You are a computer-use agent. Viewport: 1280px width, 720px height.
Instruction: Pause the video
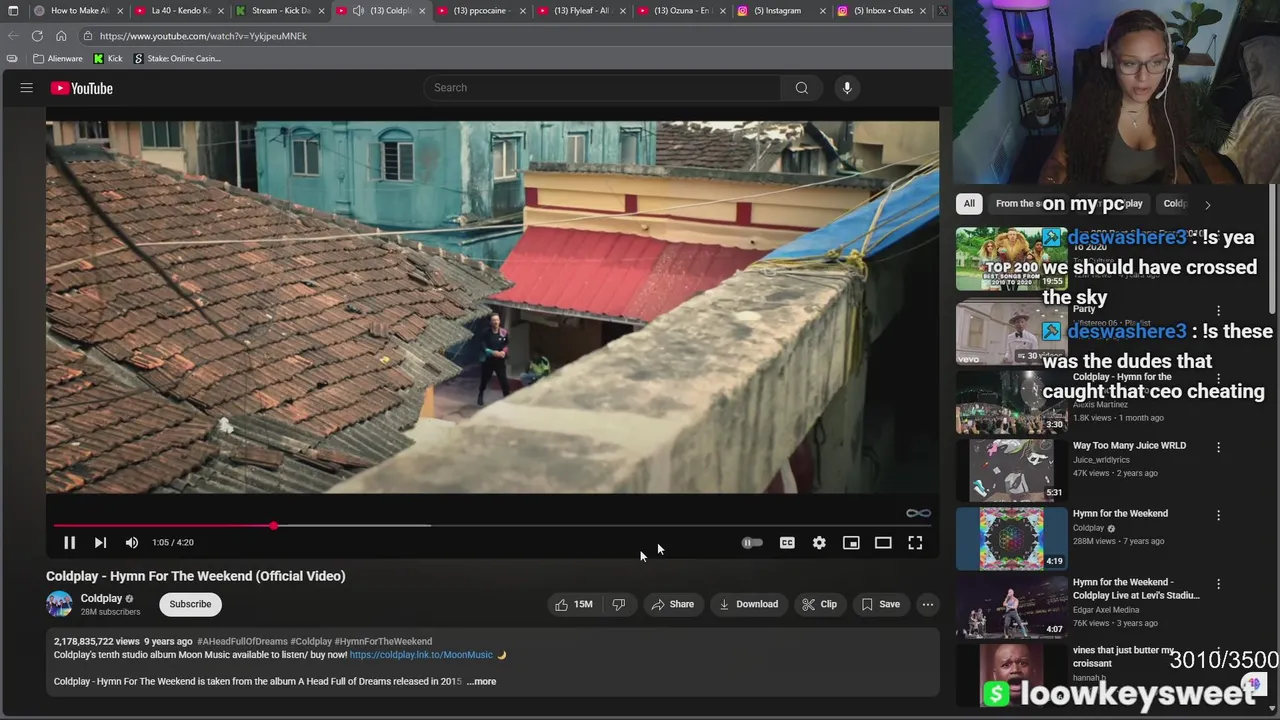(69, 542)
